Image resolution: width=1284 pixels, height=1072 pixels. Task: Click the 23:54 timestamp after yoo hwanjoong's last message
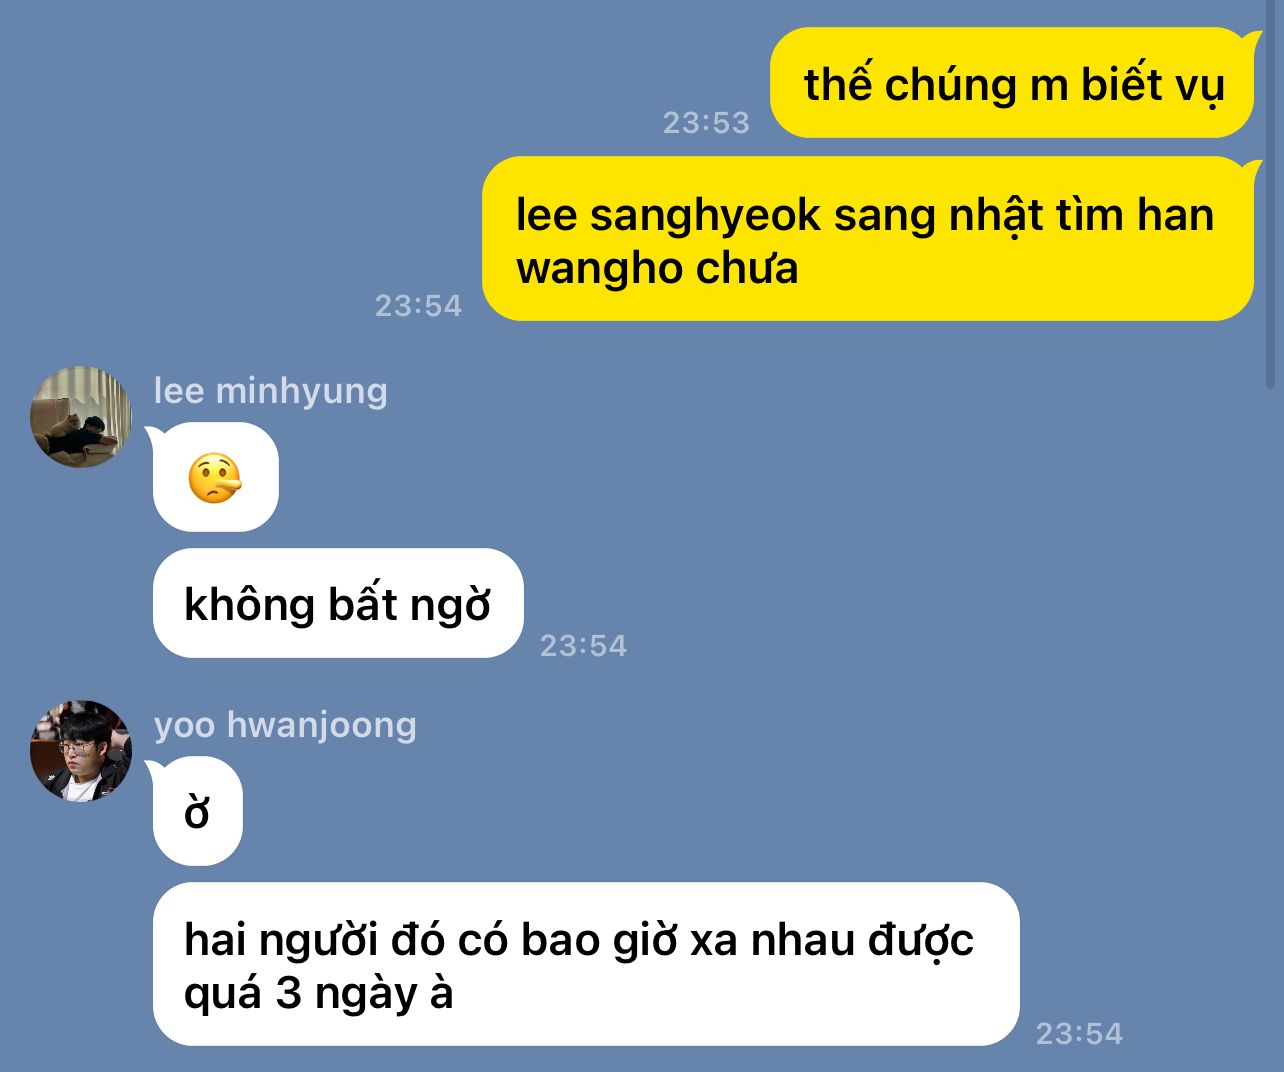tap(1079, 1033)
